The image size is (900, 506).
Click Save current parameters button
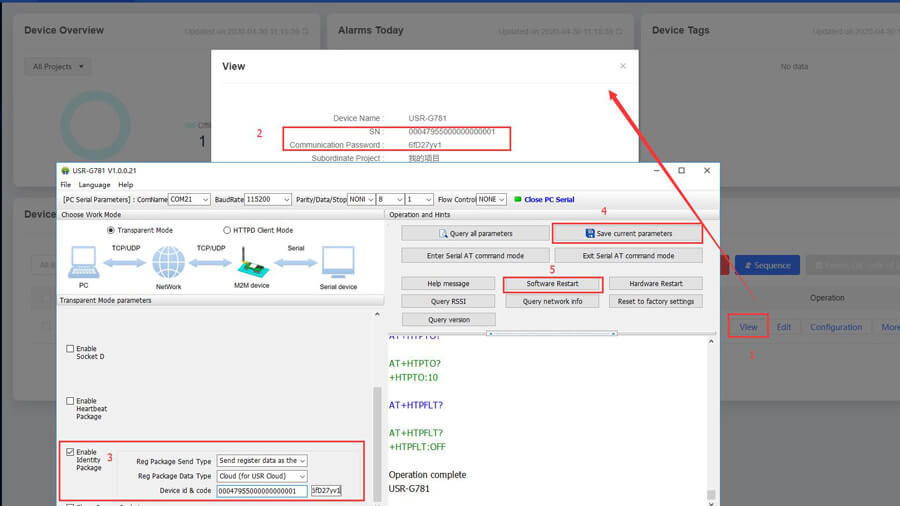coord(628,233)
